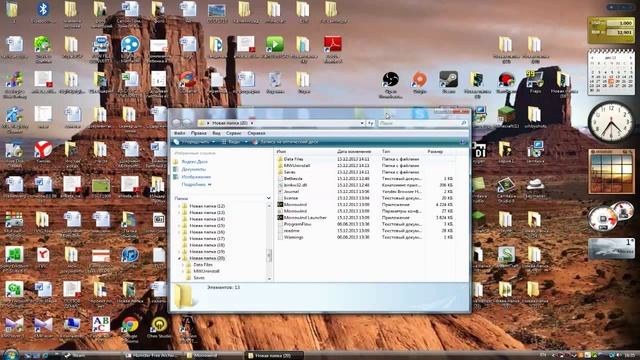This screenshot has width=640, height=360.
Task: Open the Steam desktop shortcut
Action: pos(448,82)
